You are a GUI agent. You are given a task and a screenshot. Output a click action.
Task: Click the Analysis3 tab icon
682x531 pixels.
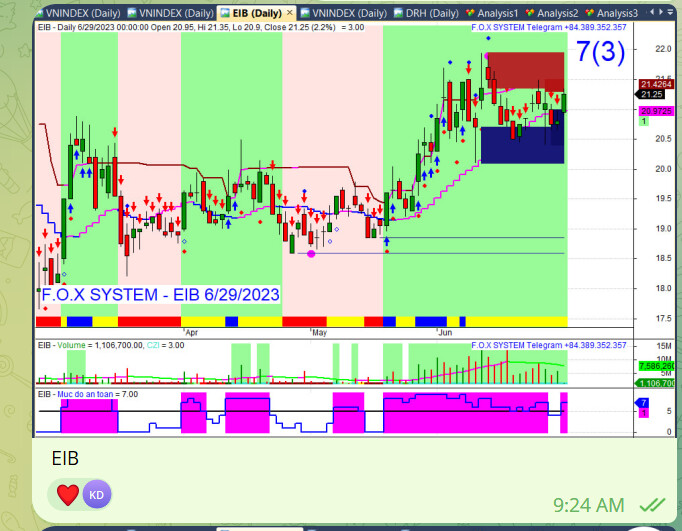(x=589, y=13)
